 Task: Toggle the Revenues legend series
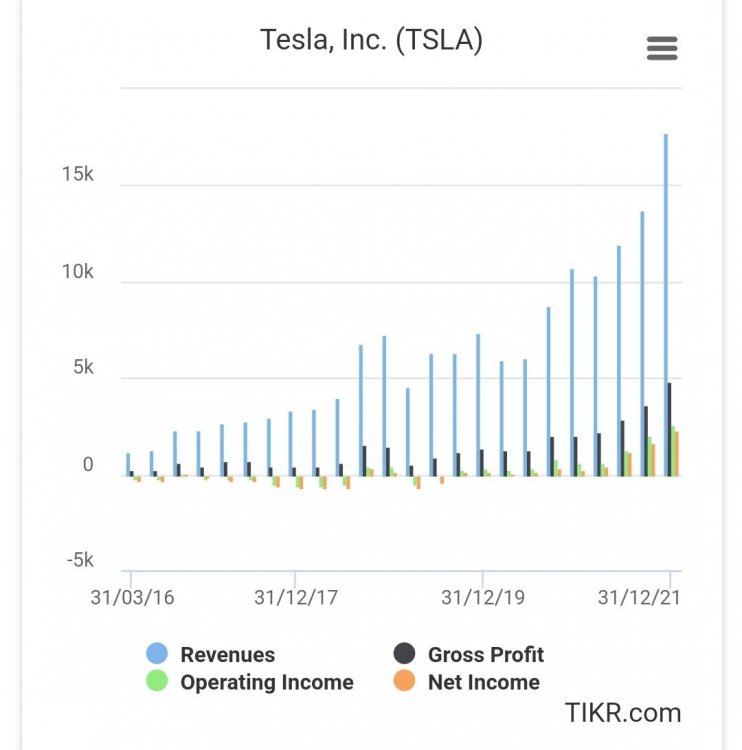point(227,655)
